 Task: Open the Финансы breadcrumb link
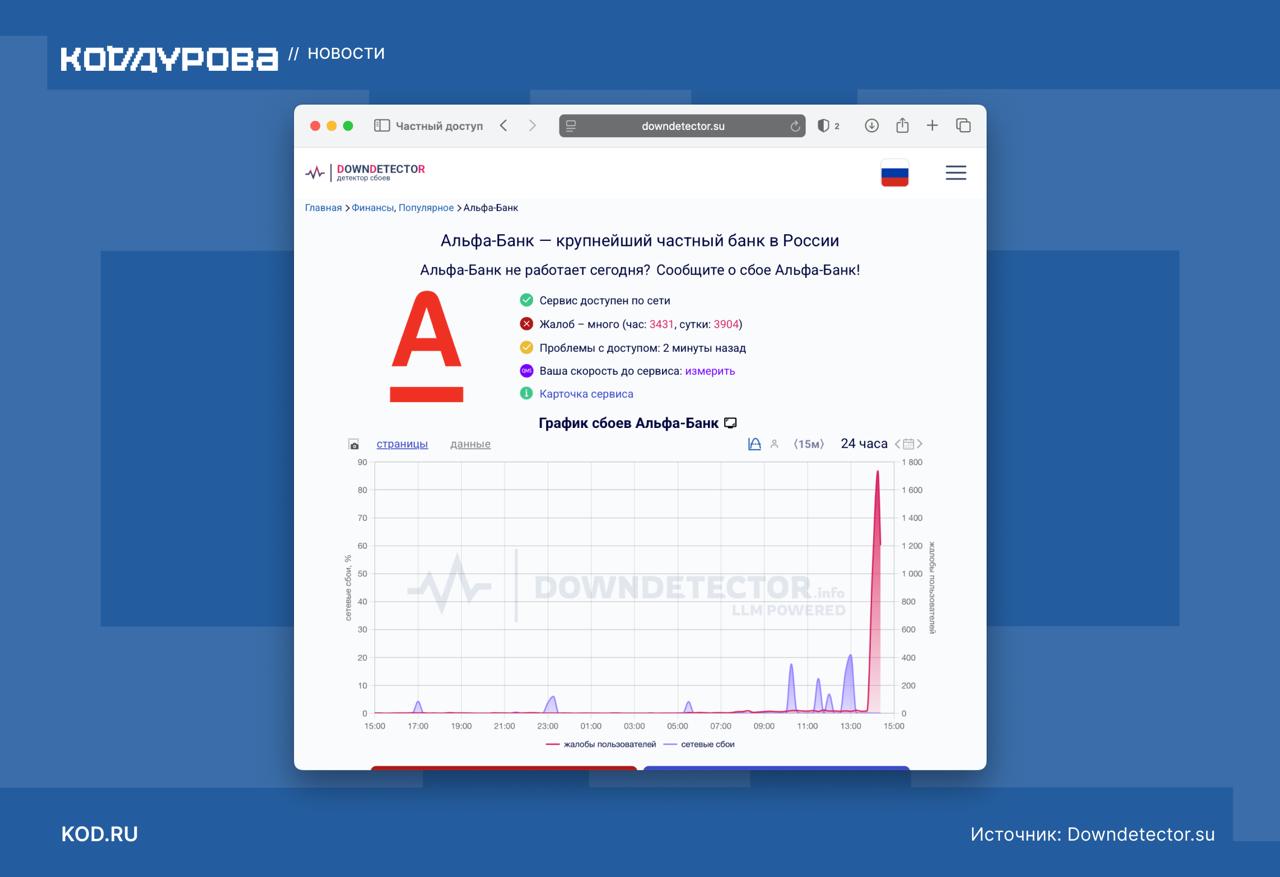click(x=372, y=208)
